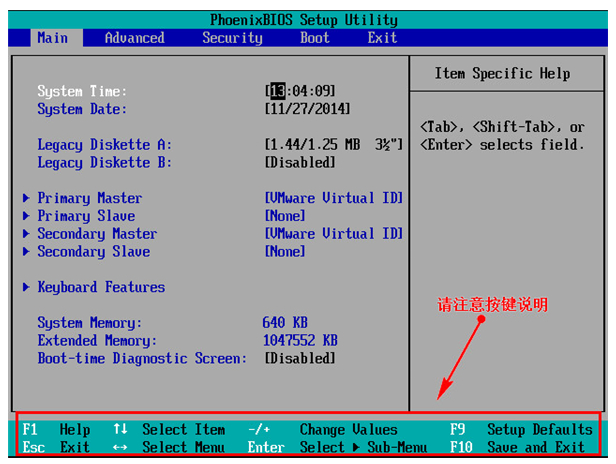Switch to the Advanced tab
This screenshot has width=616, height=464.
click(x=135, y=38)
